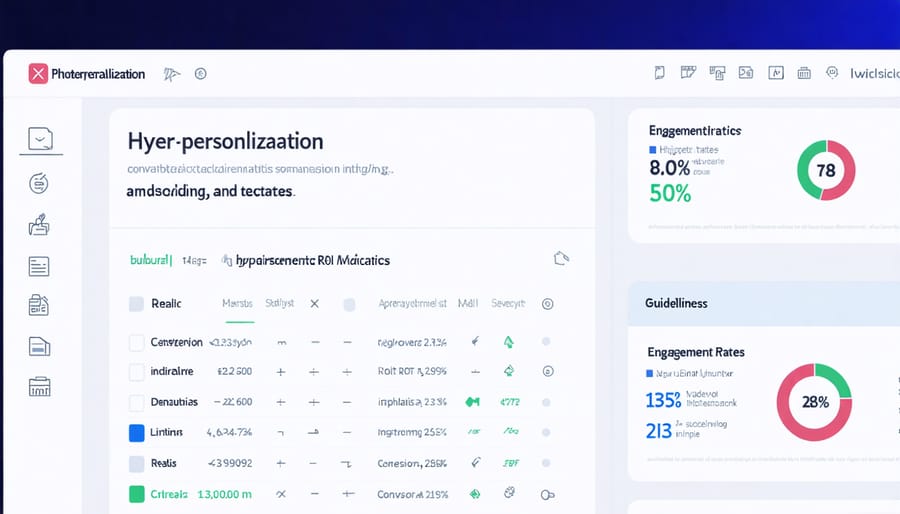This screenshot has height=514, width=900.
Task: Uncheck the blue Lintinıs row checkbox
Action: coord(137,433)
